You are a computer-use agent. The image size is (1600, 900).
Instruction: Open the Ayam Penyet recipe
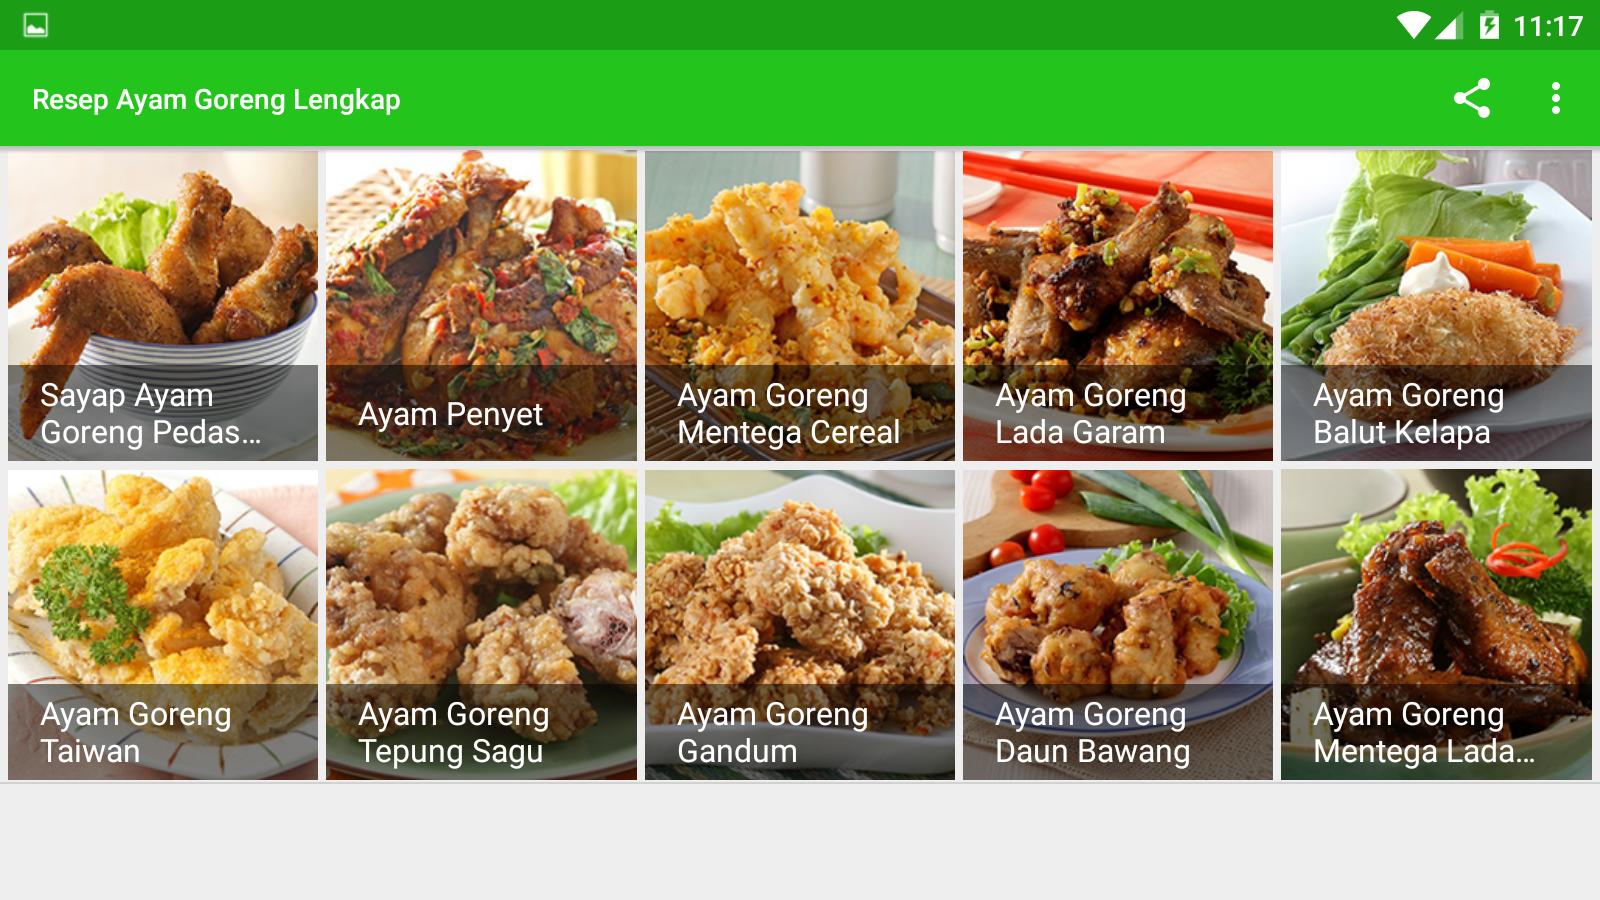481,306
